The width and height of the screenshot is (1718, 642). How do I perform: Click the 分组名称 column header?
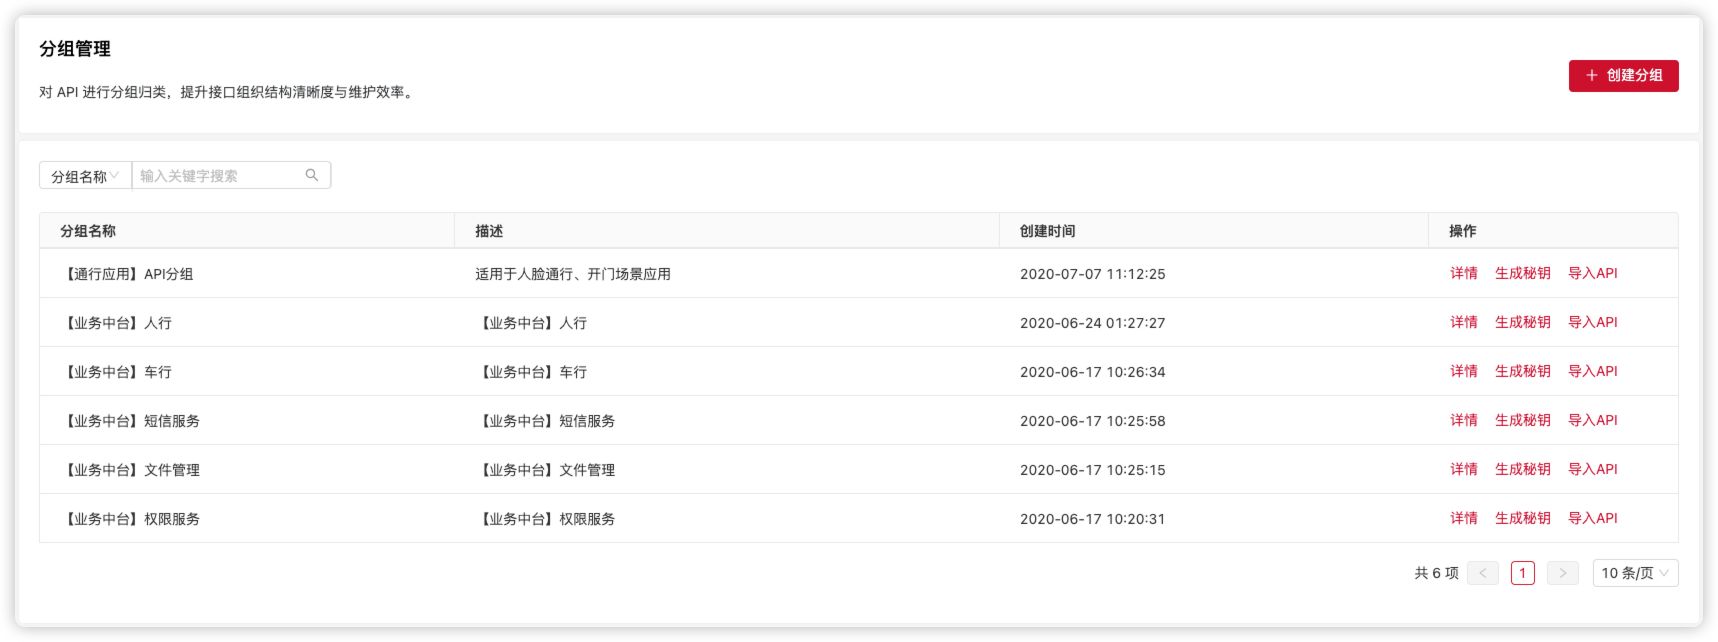[88, 231]
